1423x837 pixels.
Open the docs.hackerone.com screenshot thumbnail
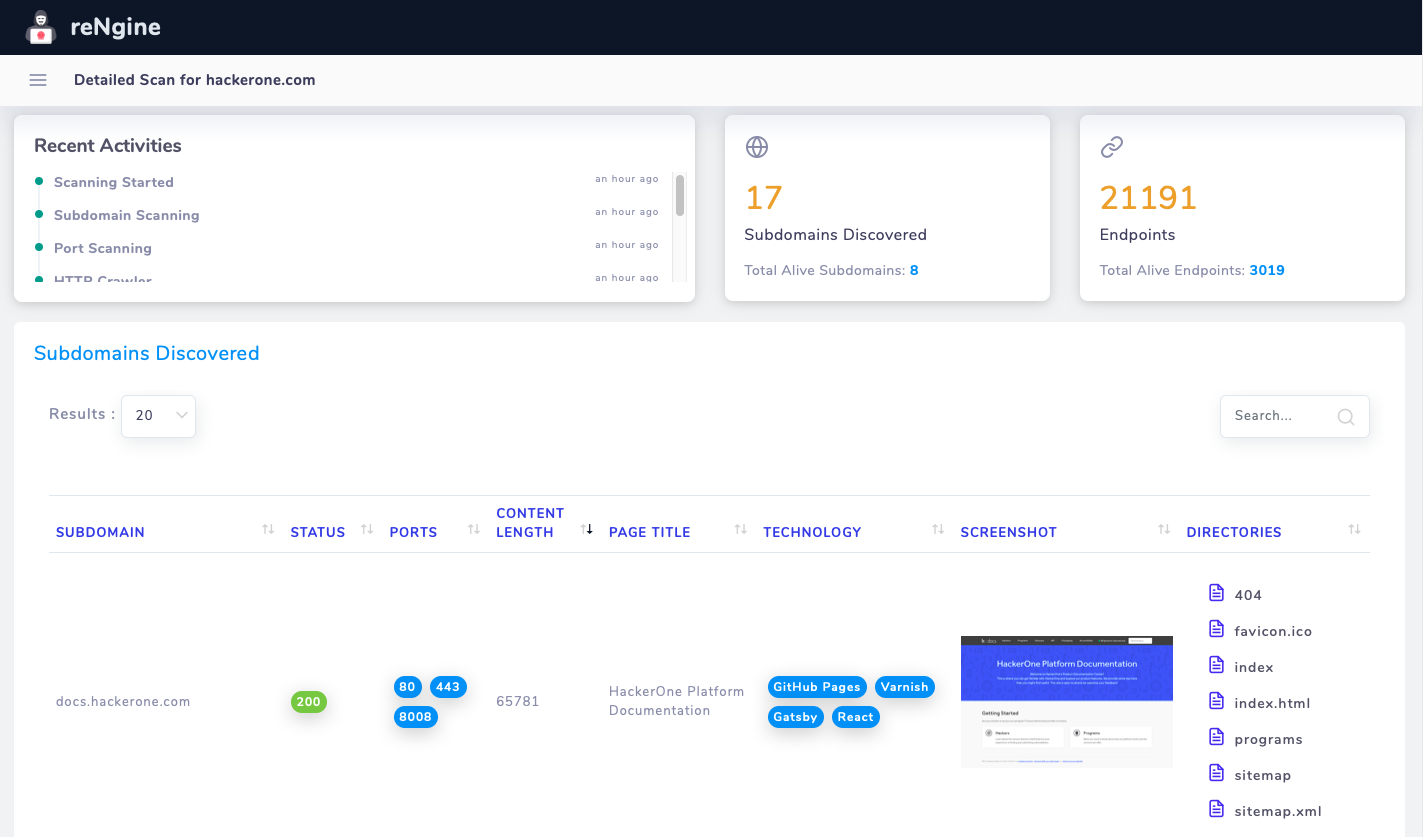(1067, 702)
